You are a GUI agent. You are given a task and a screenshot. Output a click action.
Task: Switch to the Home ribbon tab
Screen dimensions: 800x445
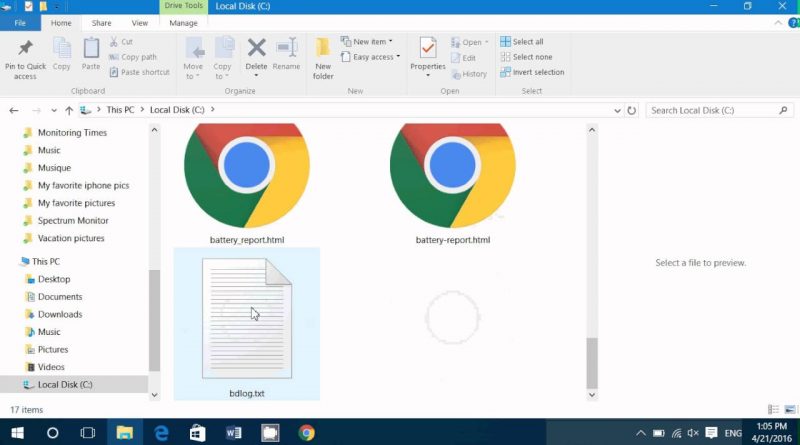[61, 23]
